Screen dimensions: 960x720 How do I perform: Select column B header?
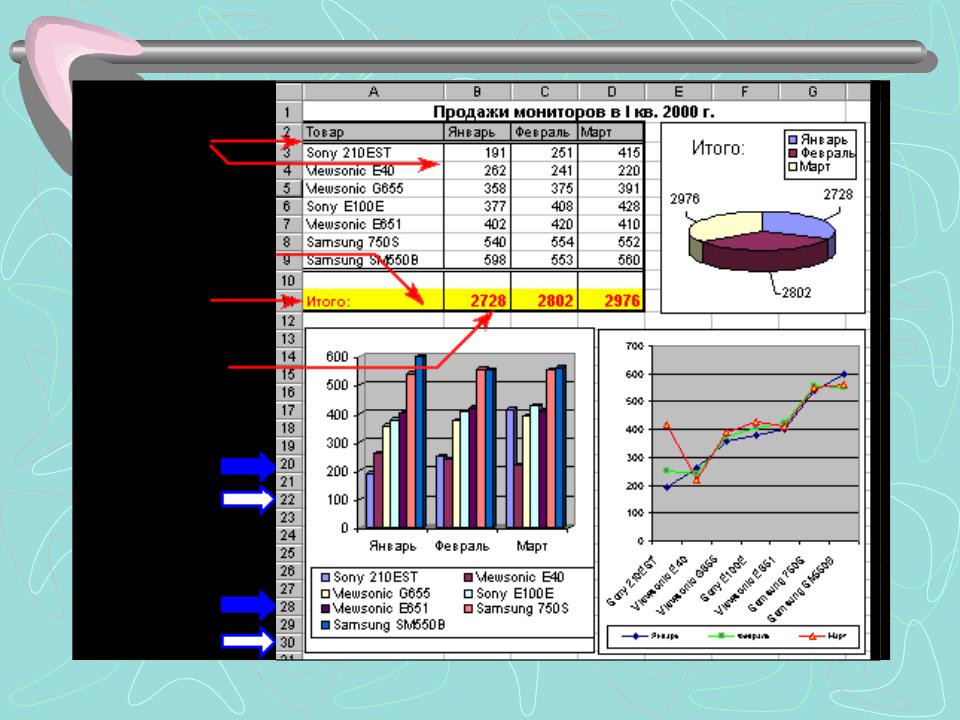click(x=478, y=92)
